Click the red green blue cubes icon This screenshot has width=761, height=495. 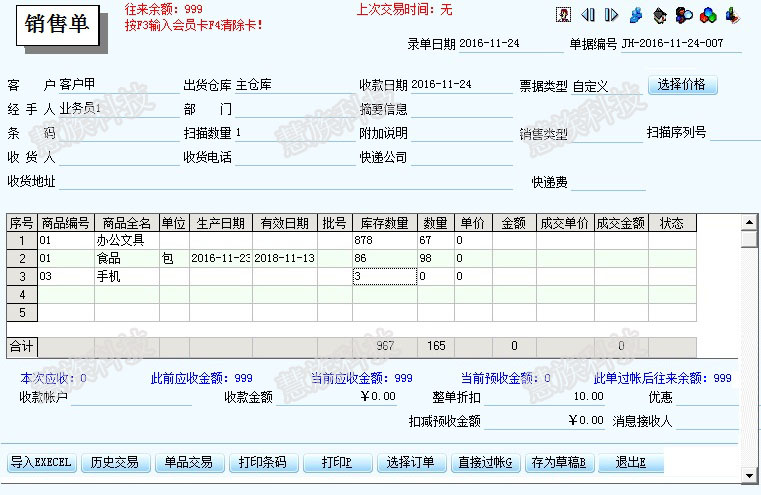[708, 16]
